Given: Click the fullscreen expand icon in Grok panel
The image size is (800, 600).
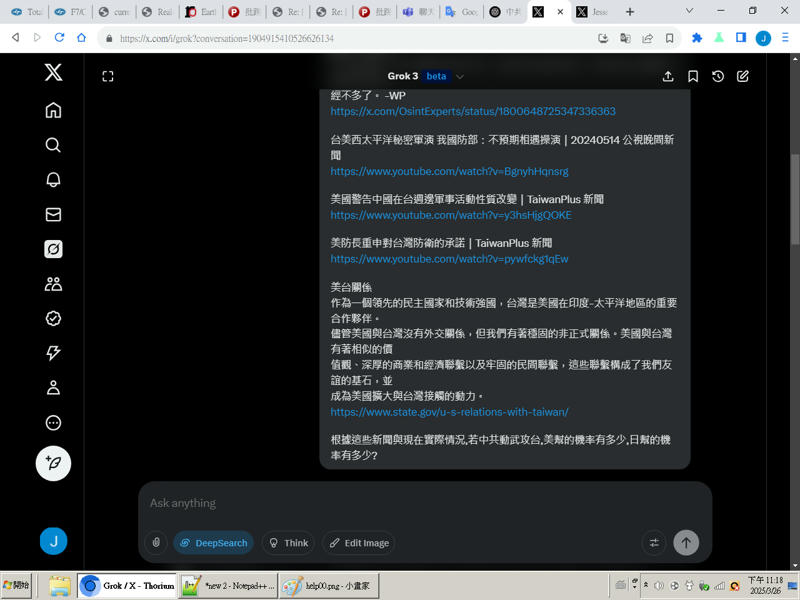Looking at the screenshot, I should (x=108, y=76).
